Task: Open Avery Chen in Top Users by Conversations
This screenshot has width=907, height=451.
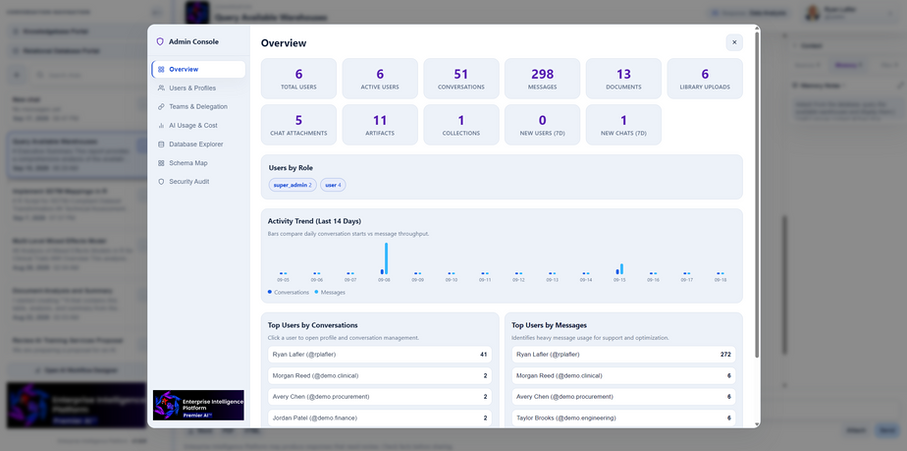Action: click(380, 397)
